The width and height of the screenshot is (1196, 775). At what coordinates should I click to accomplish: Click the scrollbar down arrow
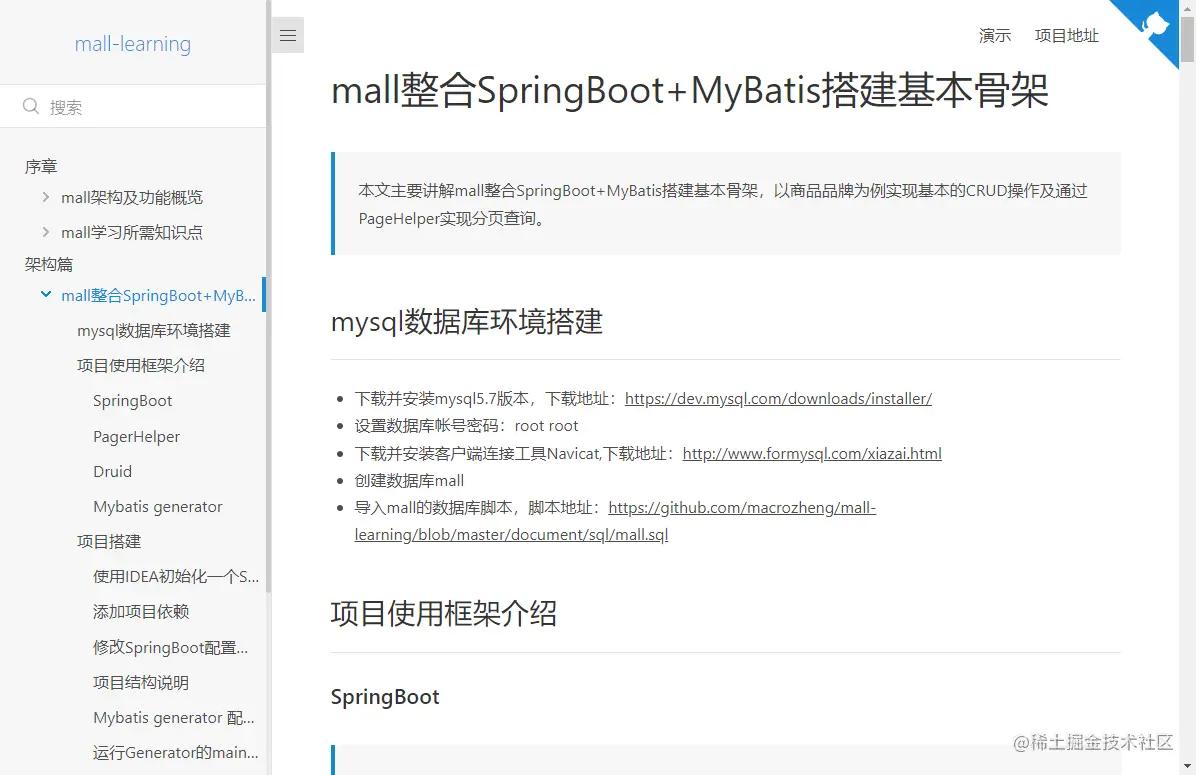coord(1188,766)
